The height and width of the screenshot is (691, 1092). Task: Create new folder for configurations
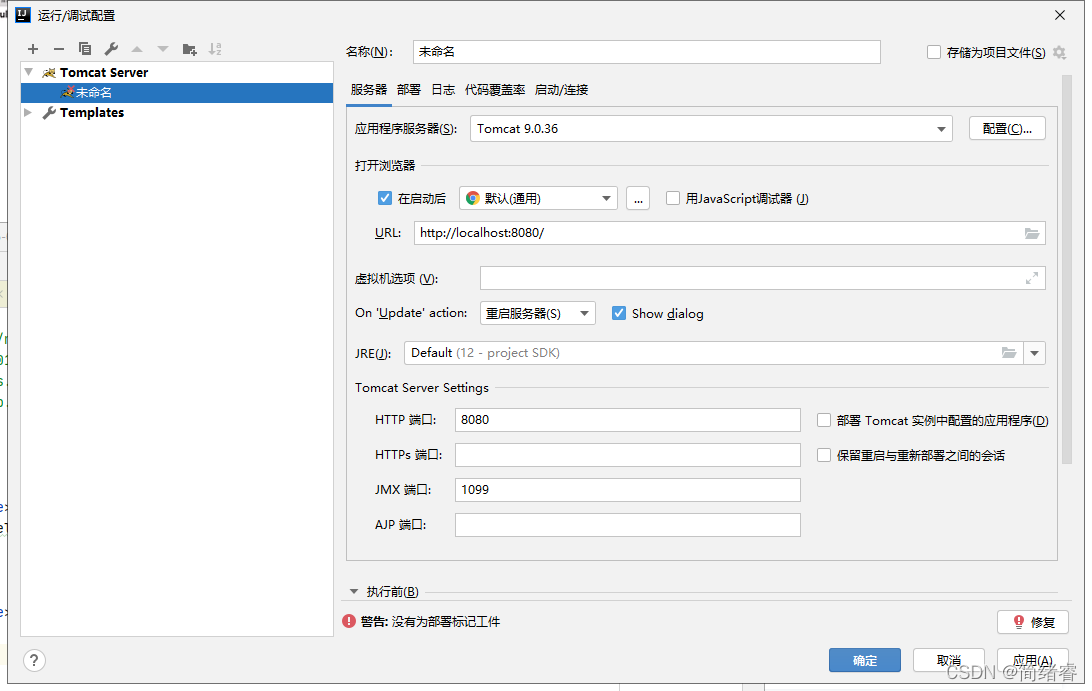point(189,48)
